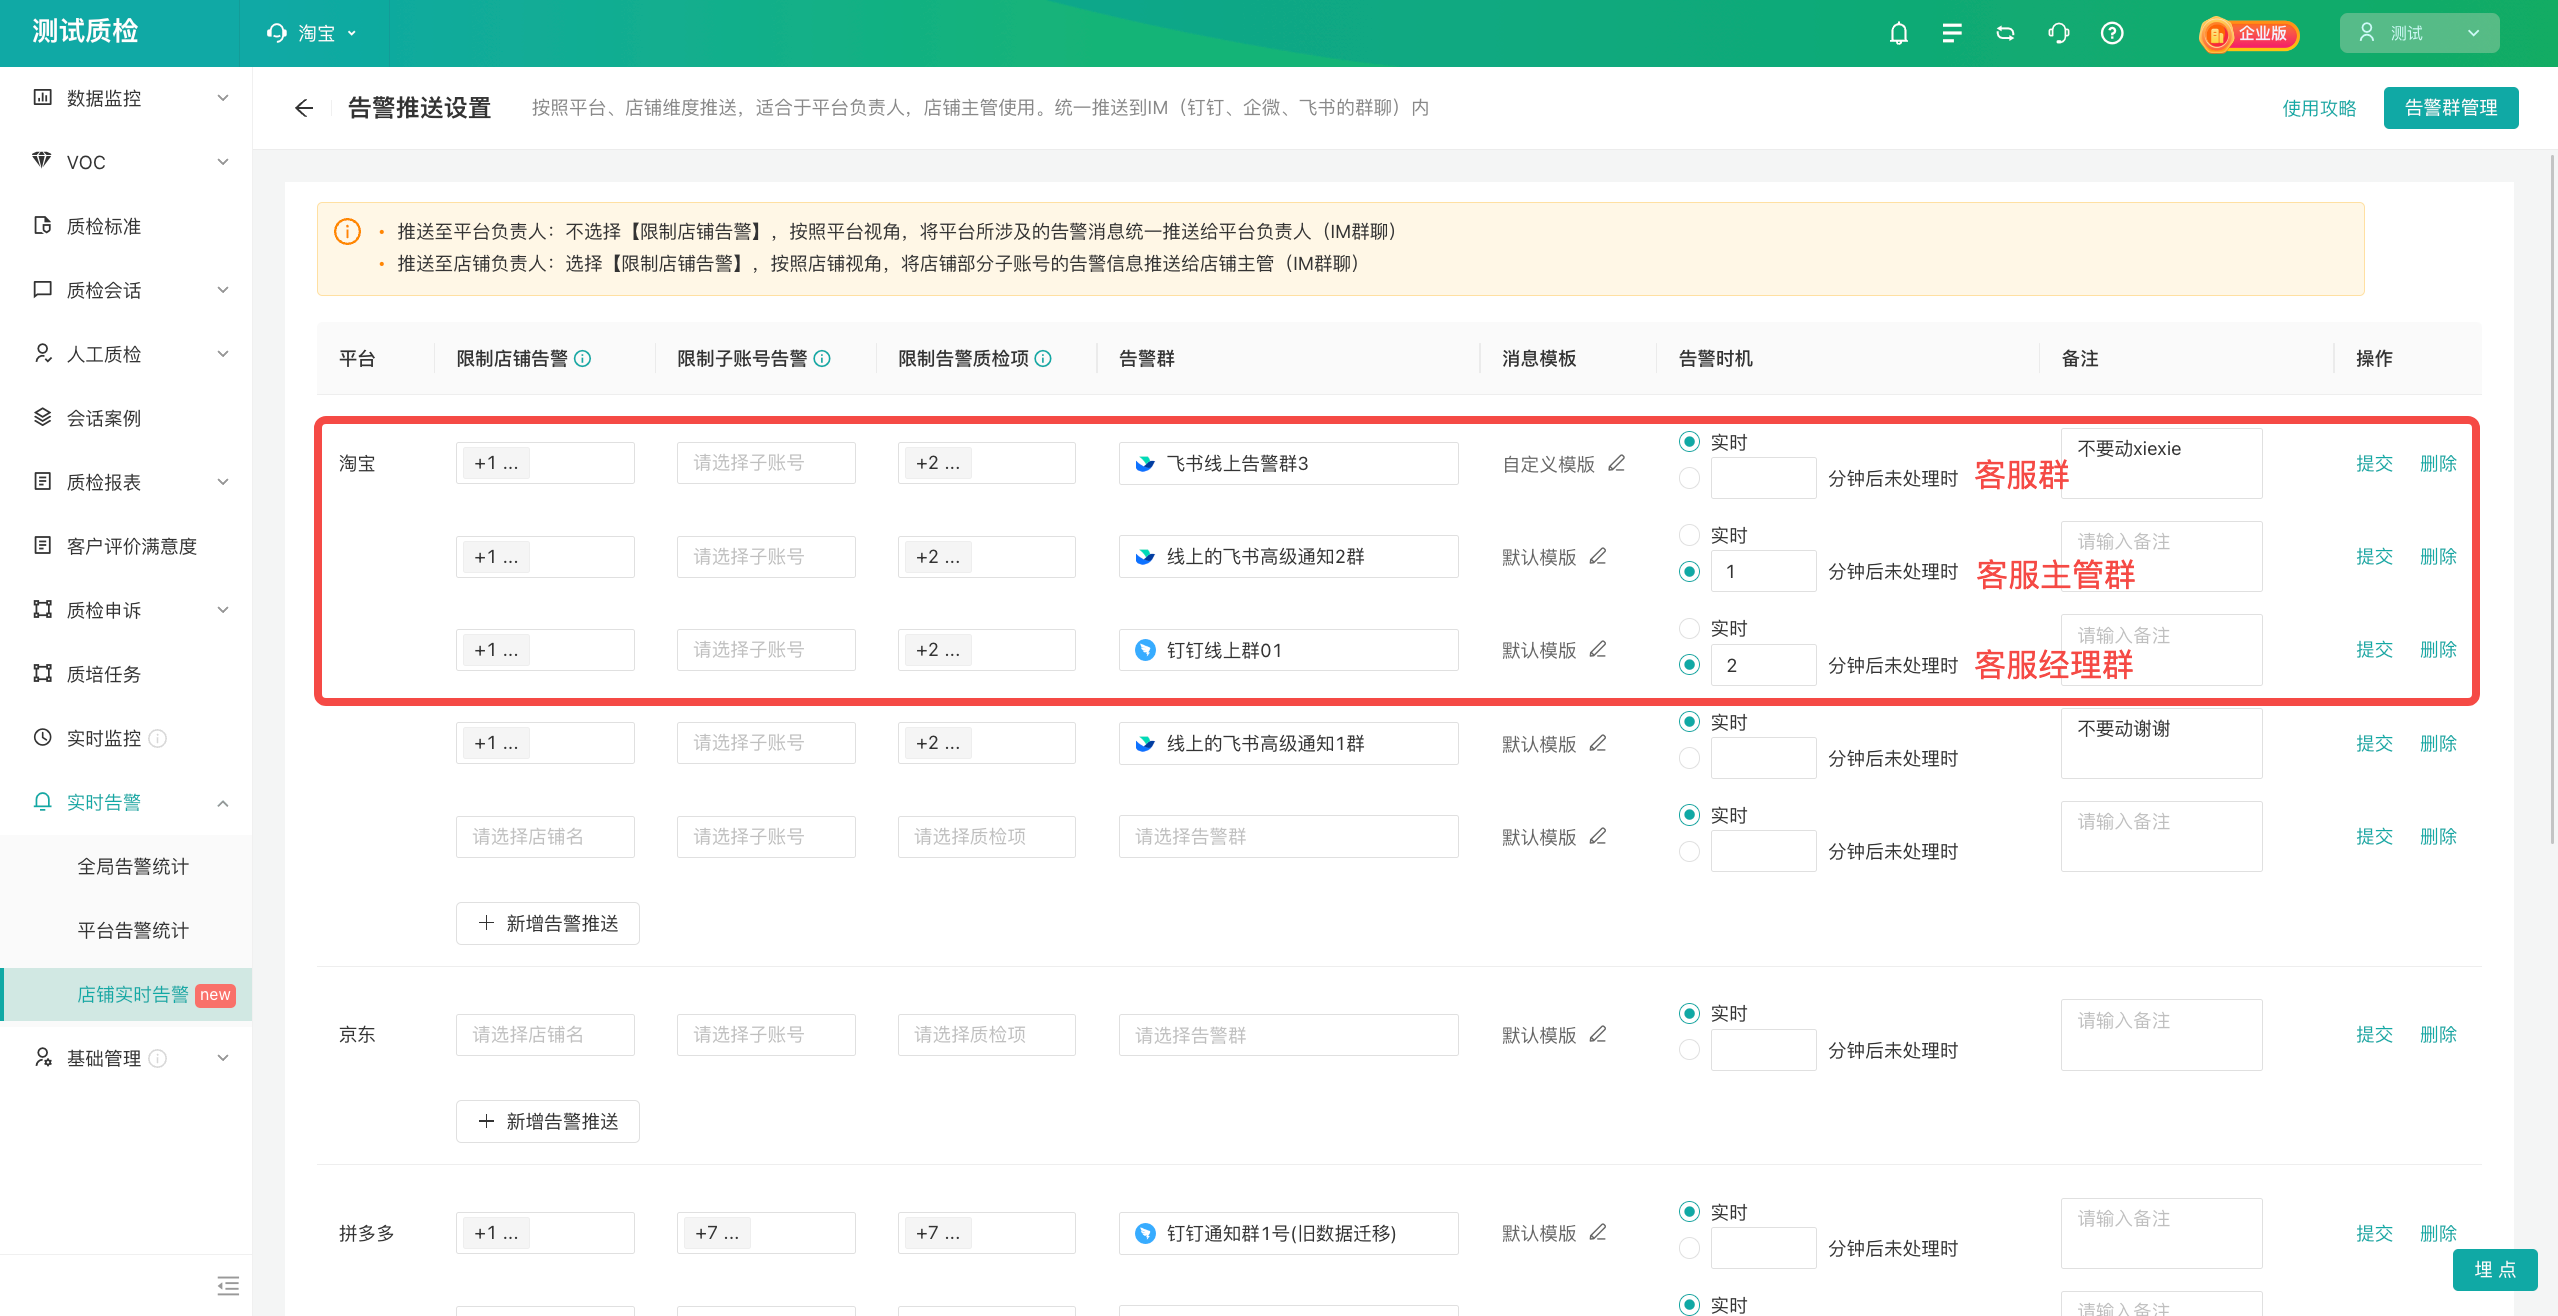Open 全局告警统计 submenu item

point(133,866)
